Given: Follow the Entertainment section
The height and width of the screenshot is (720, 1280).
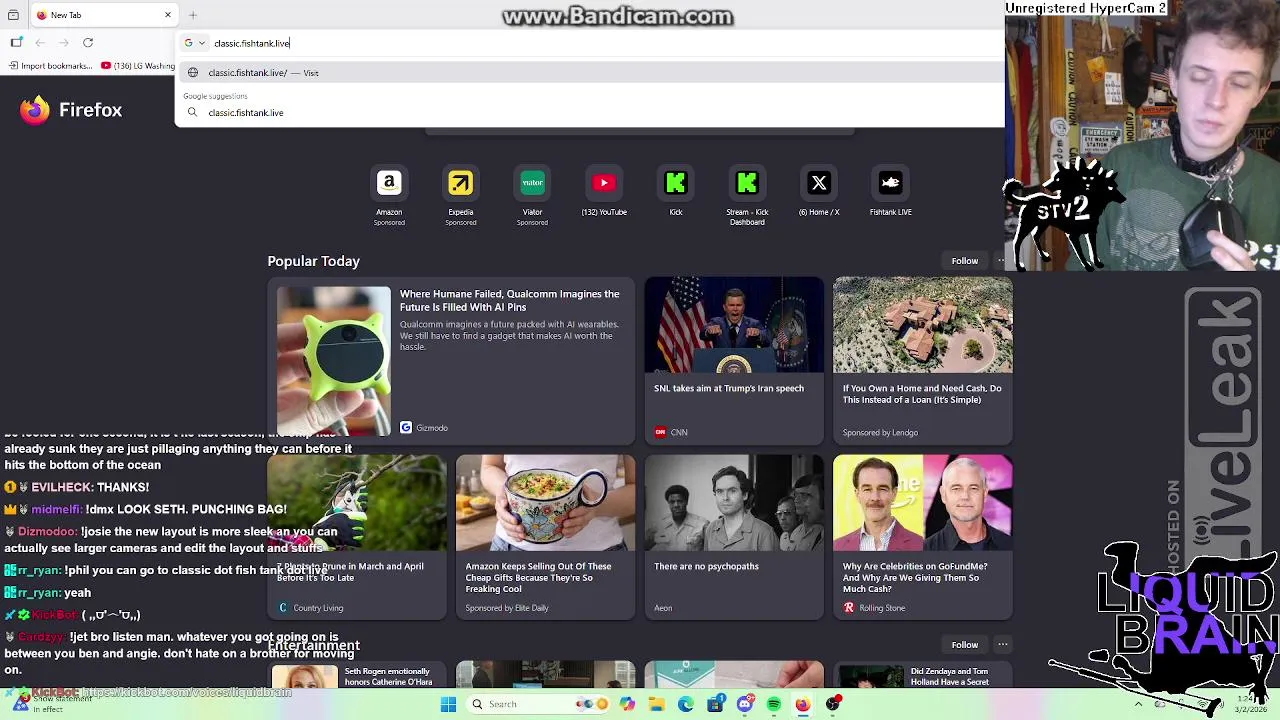Looking at the screenshot, I should coord(965,644).
